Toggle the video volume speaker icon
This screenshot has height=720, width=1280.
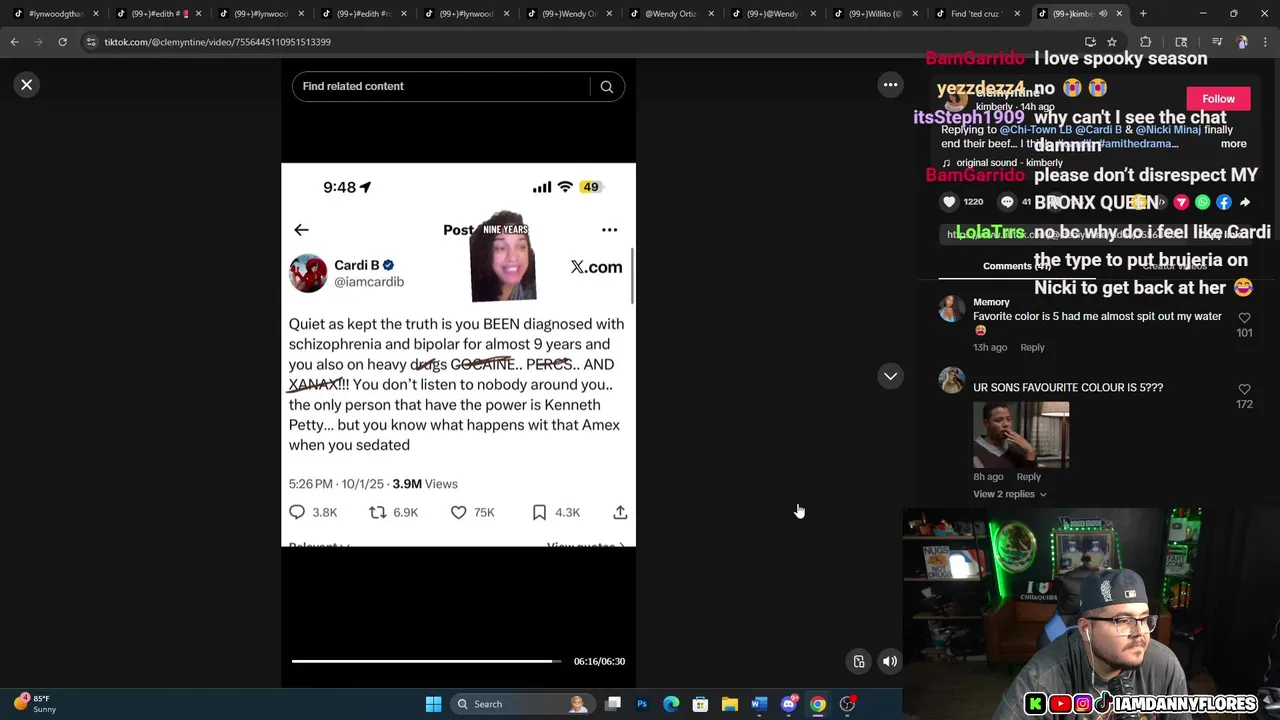click(x=889, y=661)
